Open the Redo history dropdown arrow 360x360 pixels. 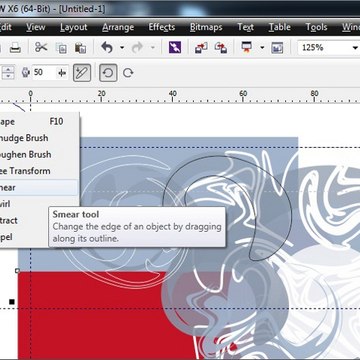[x=153, y=48]
